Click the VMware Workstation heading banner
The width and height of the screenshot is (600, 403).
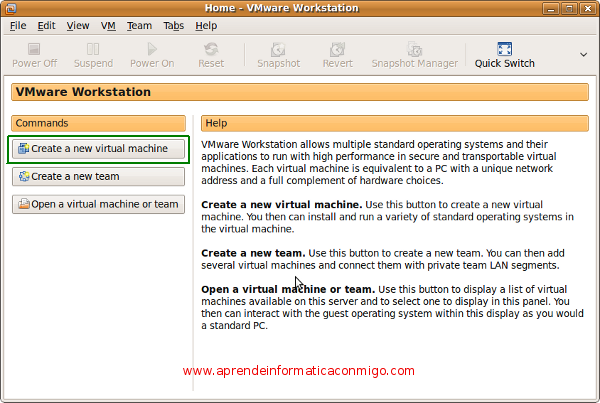pyautogui.click(x=300, y=92)
